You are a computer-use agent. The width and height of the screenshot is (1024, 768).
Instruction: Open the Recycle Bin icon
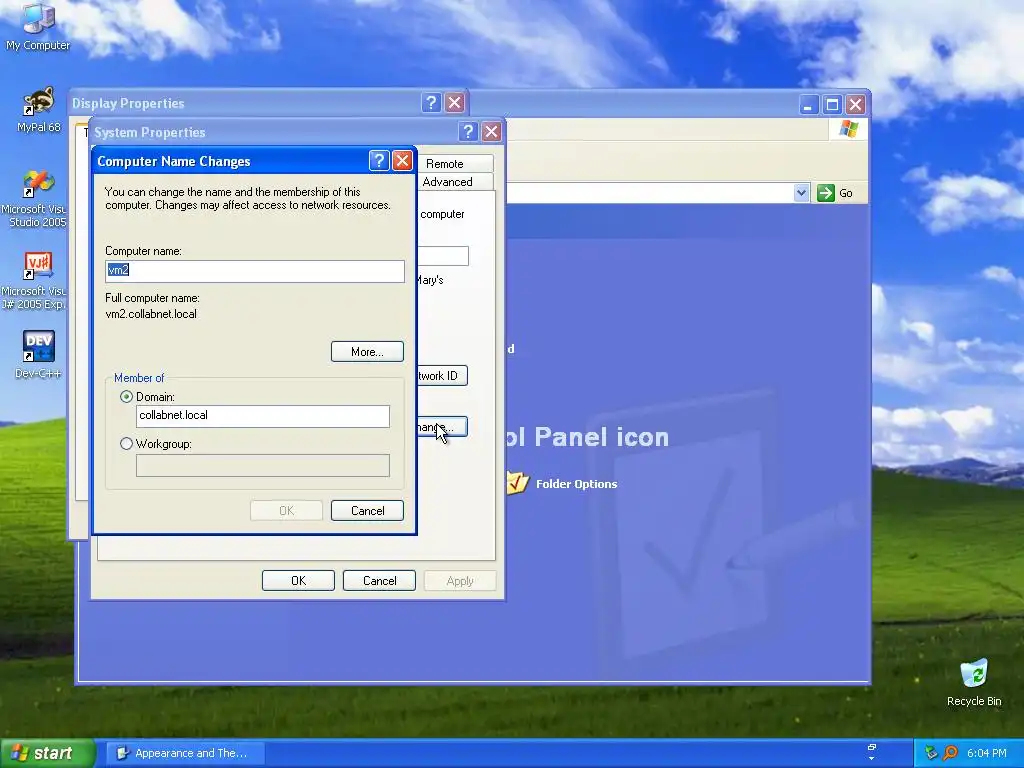[974, 682]
